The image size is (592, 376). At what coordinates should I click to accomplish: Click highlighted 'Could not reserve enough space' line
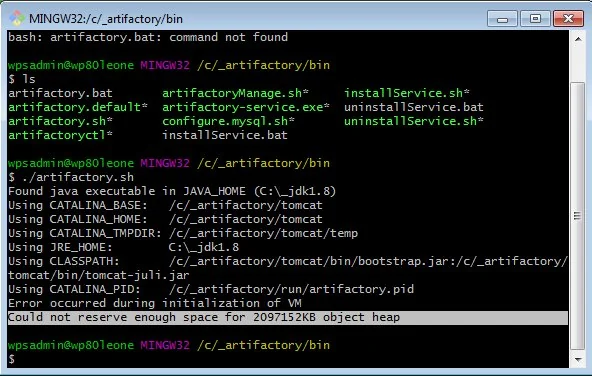point(288,317)
